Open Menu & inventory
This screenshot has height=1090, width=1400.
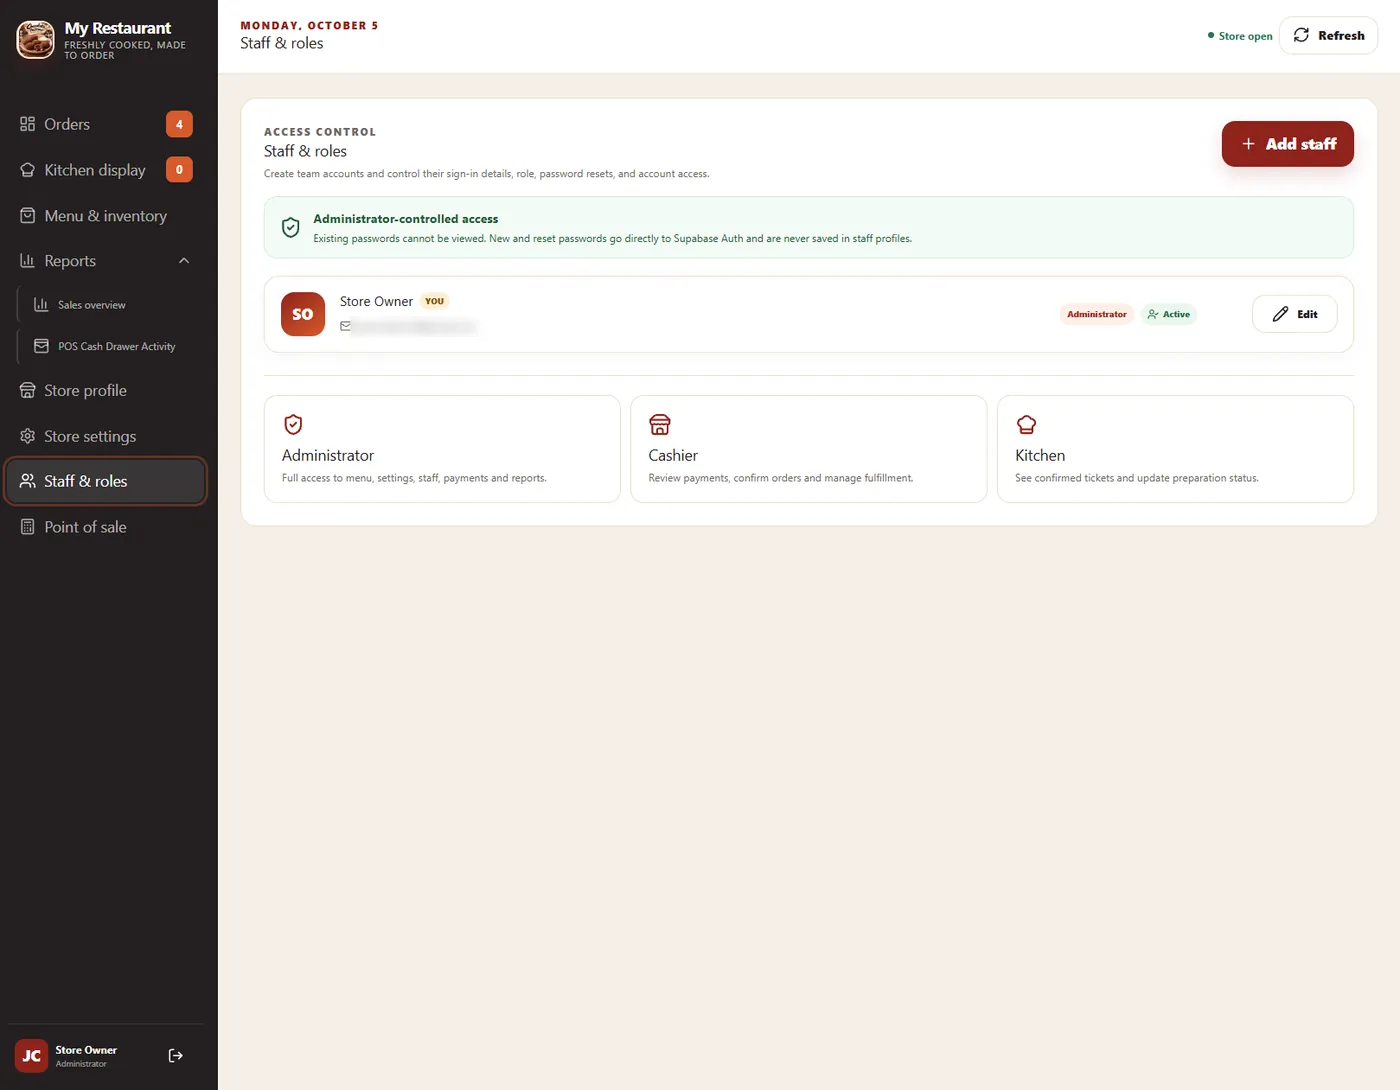pos(106,216)
